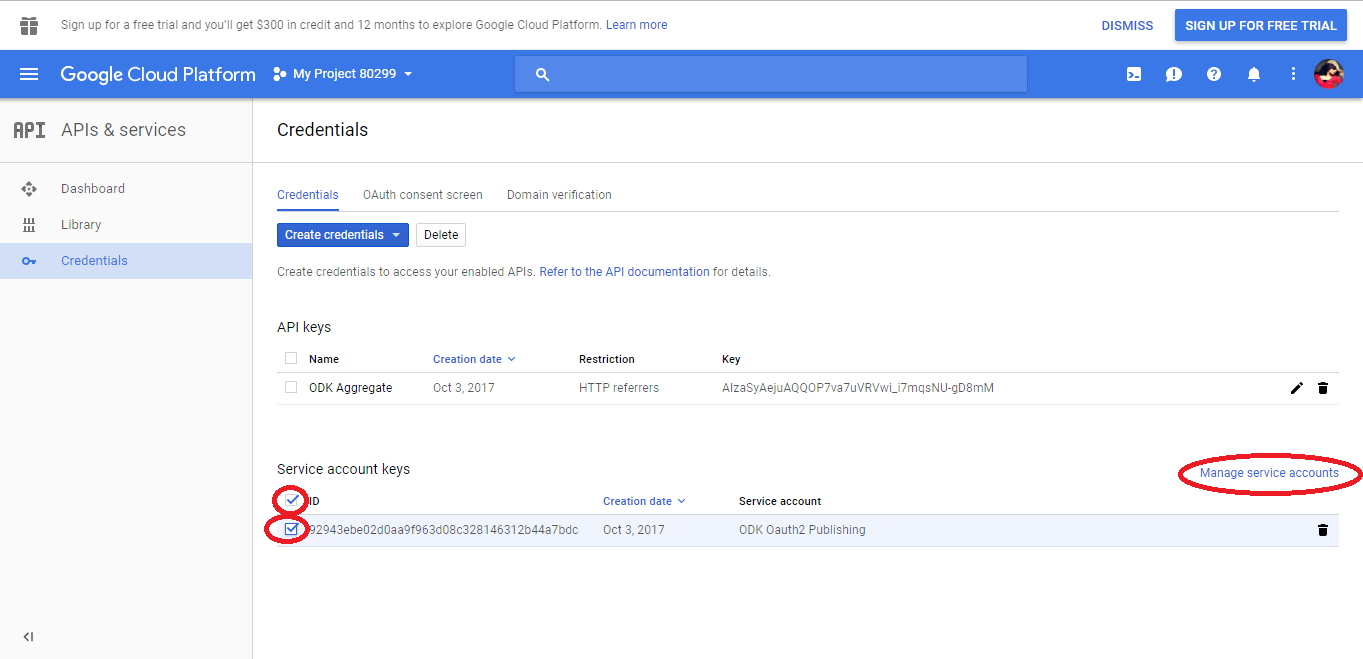Image resolution: width=1363 pixels, height=659 pixels.
Task: Delete the ODK Aggregate API key trash icon
Action: pos(1323,388)
